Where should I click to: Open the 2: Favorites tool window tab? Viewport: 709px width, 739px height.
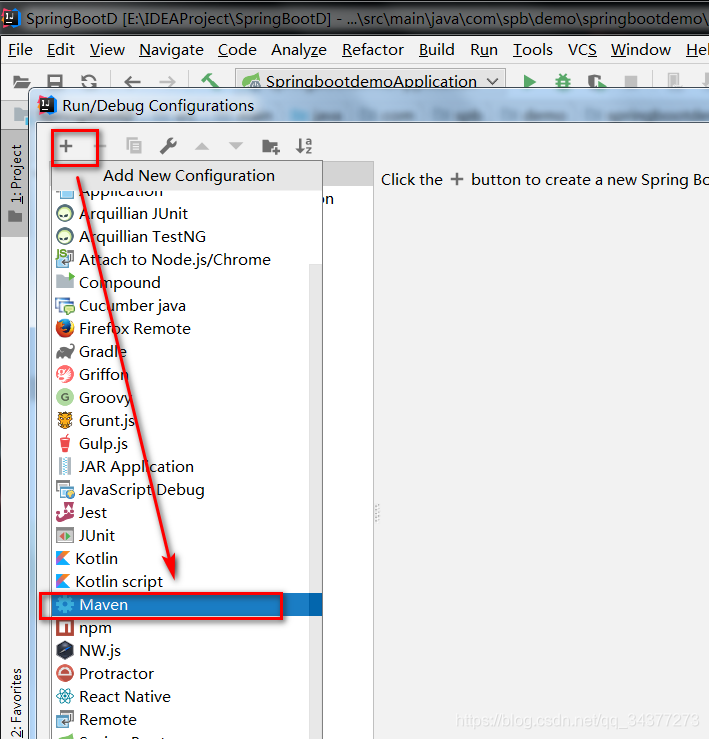[16, 702]
